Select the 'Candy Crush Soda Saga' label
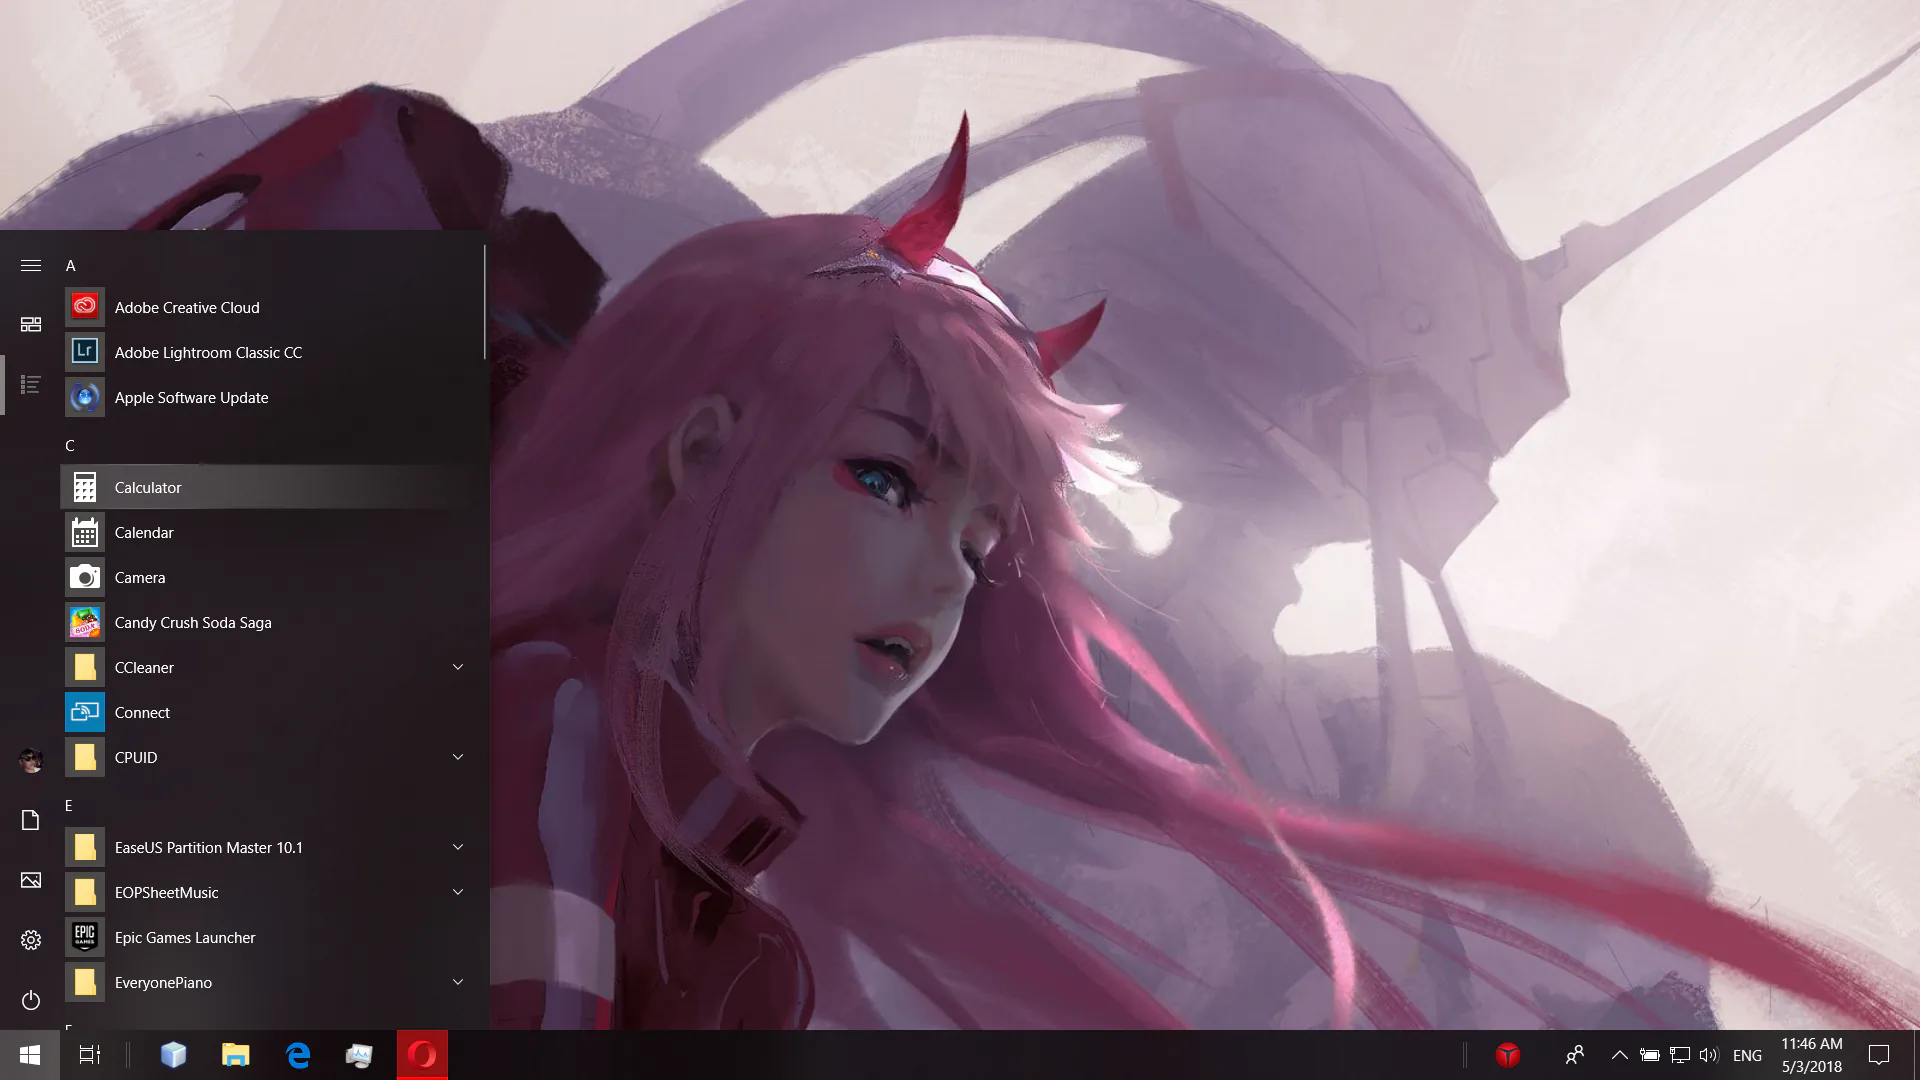Screen dimensions: 1920x1080 pyautogui.click(x=193, y=622)
